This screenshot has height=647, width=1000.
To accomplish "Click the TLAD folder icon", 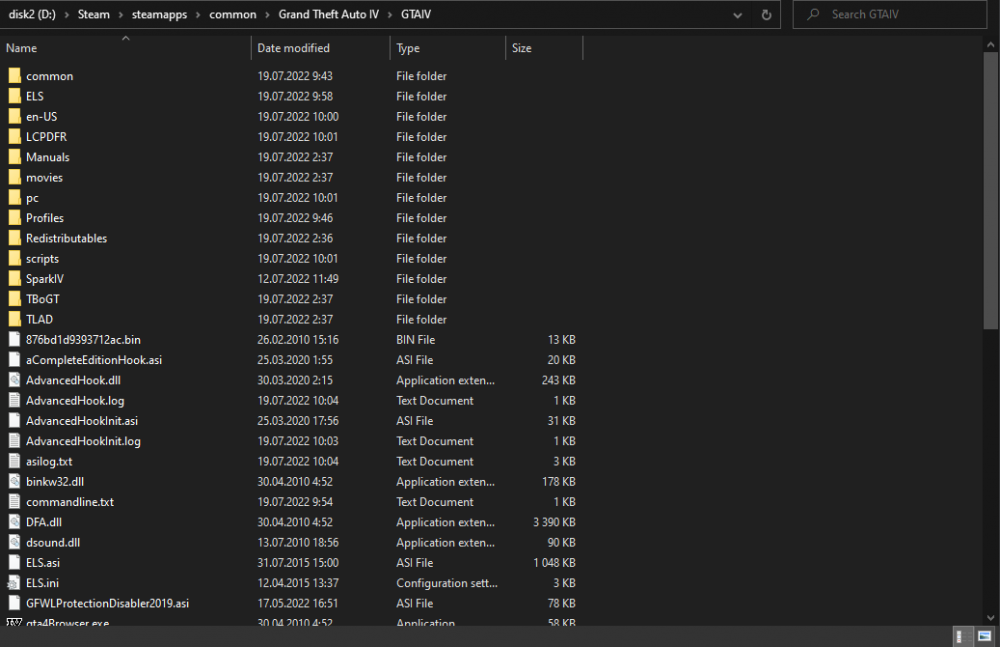I will pos(15,320).
